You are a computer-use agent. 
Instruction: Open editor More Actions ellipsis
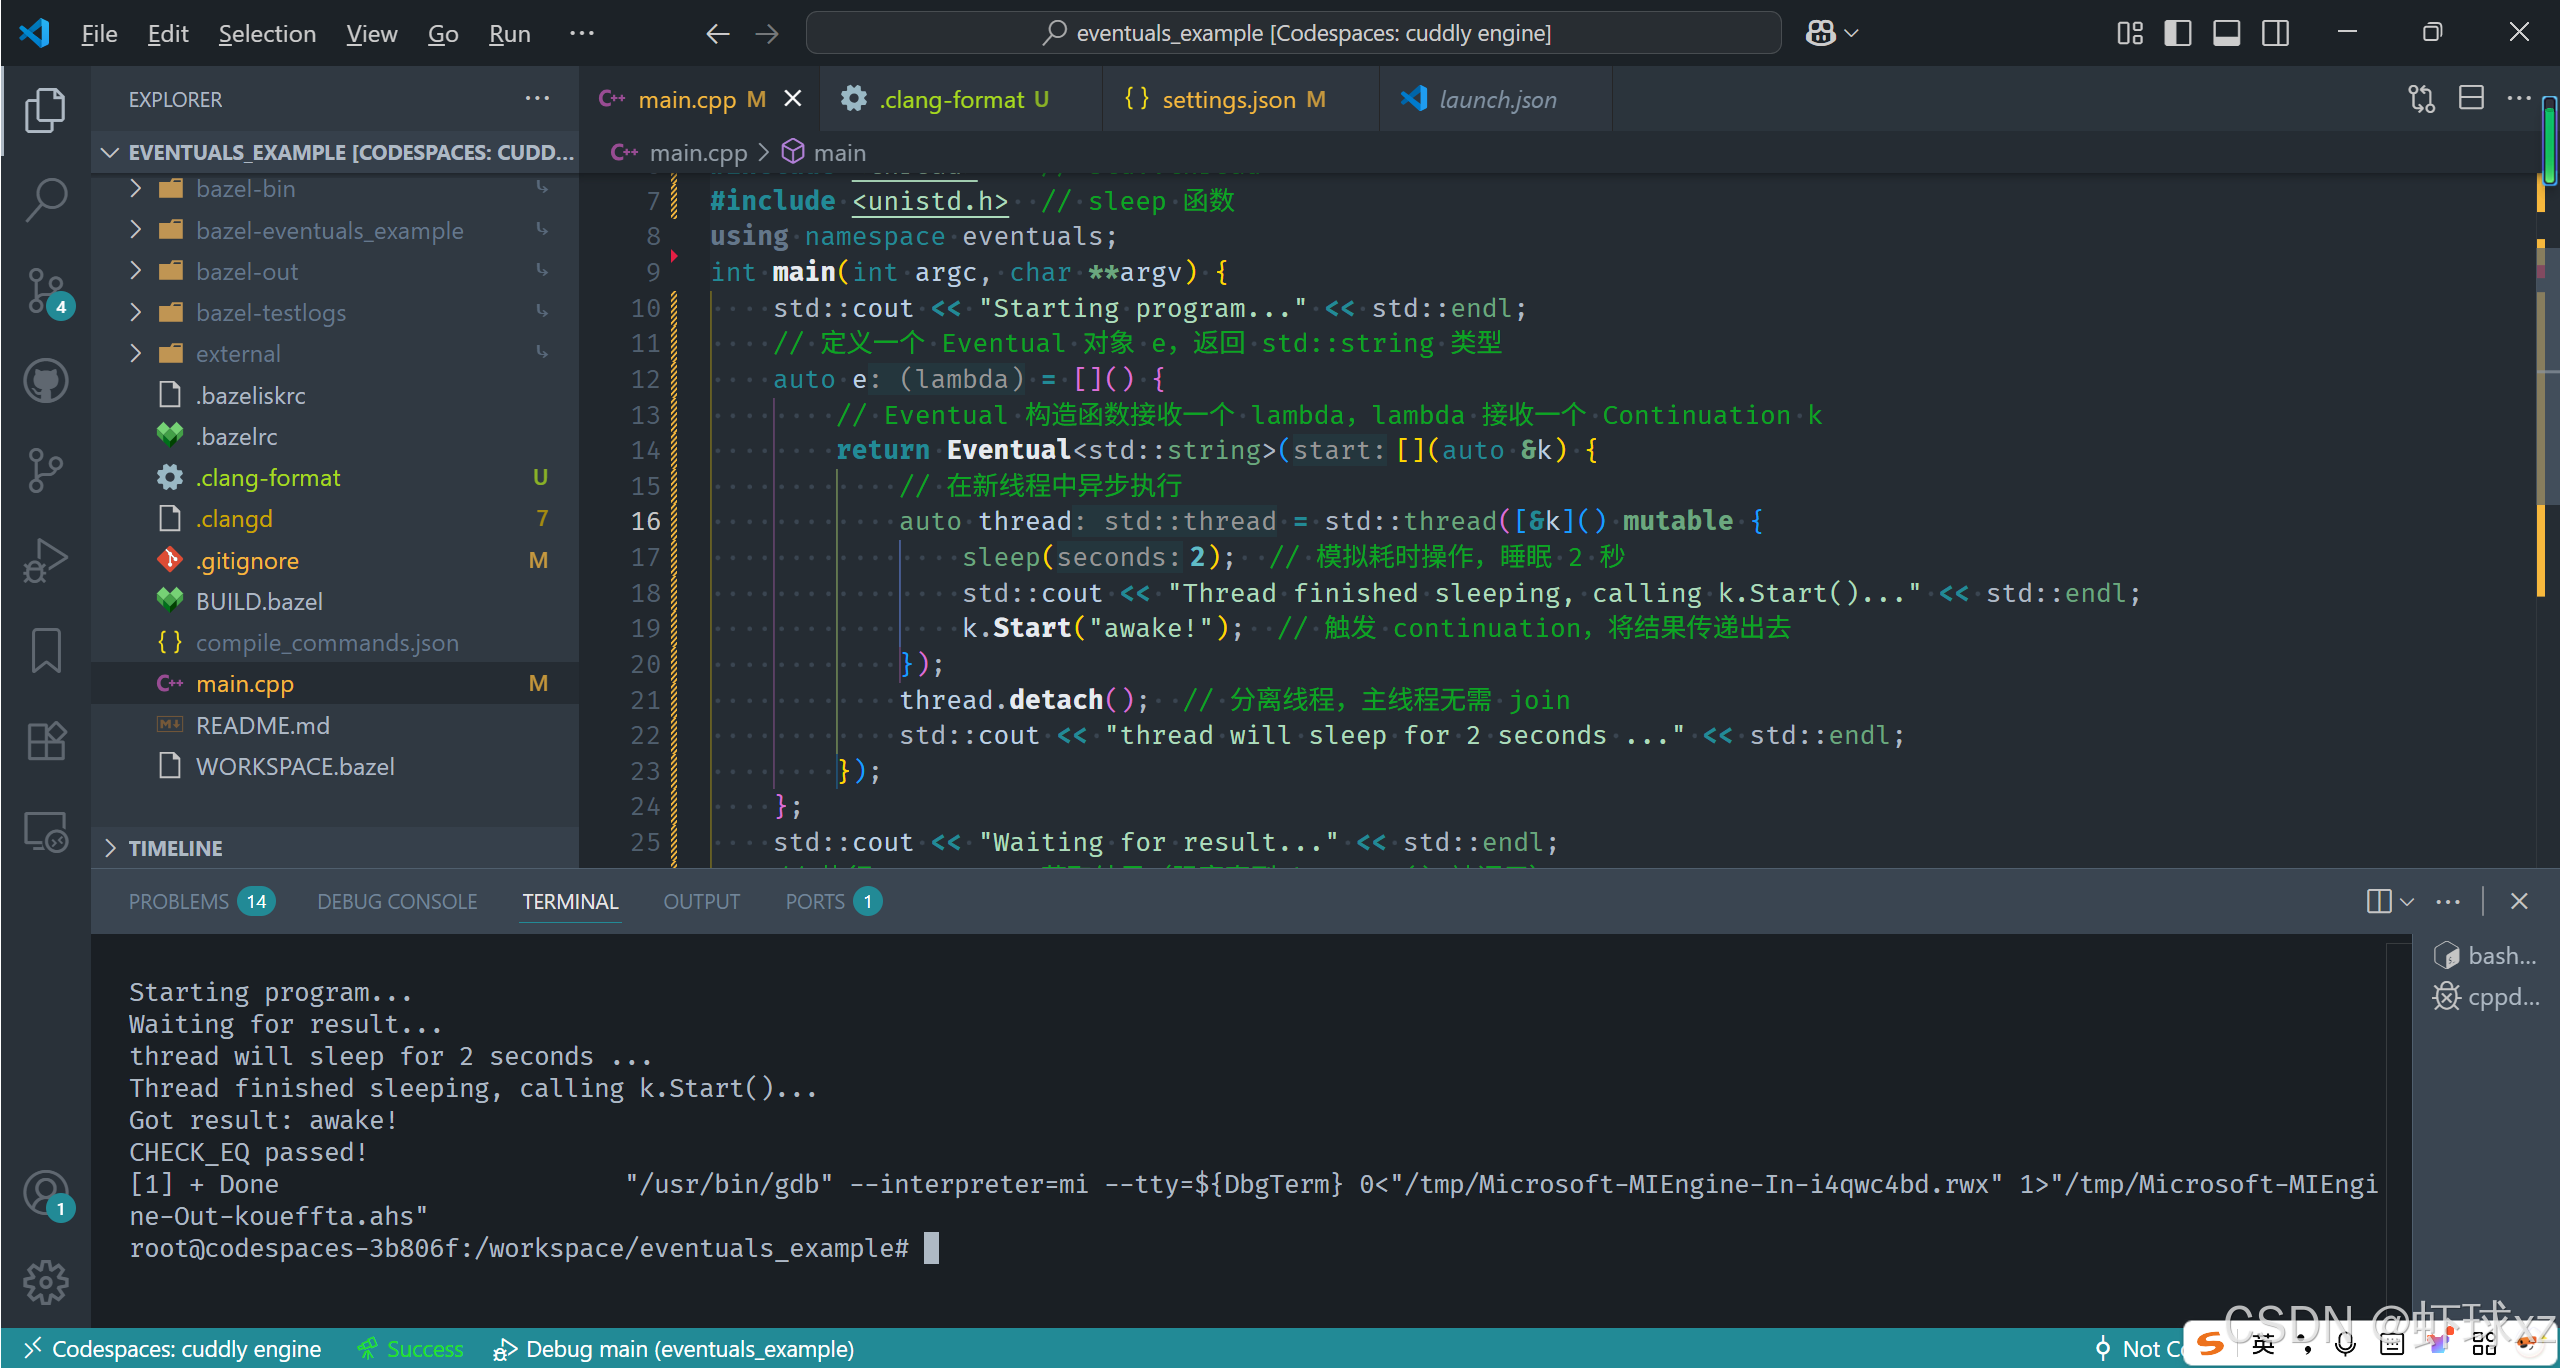2520,98
